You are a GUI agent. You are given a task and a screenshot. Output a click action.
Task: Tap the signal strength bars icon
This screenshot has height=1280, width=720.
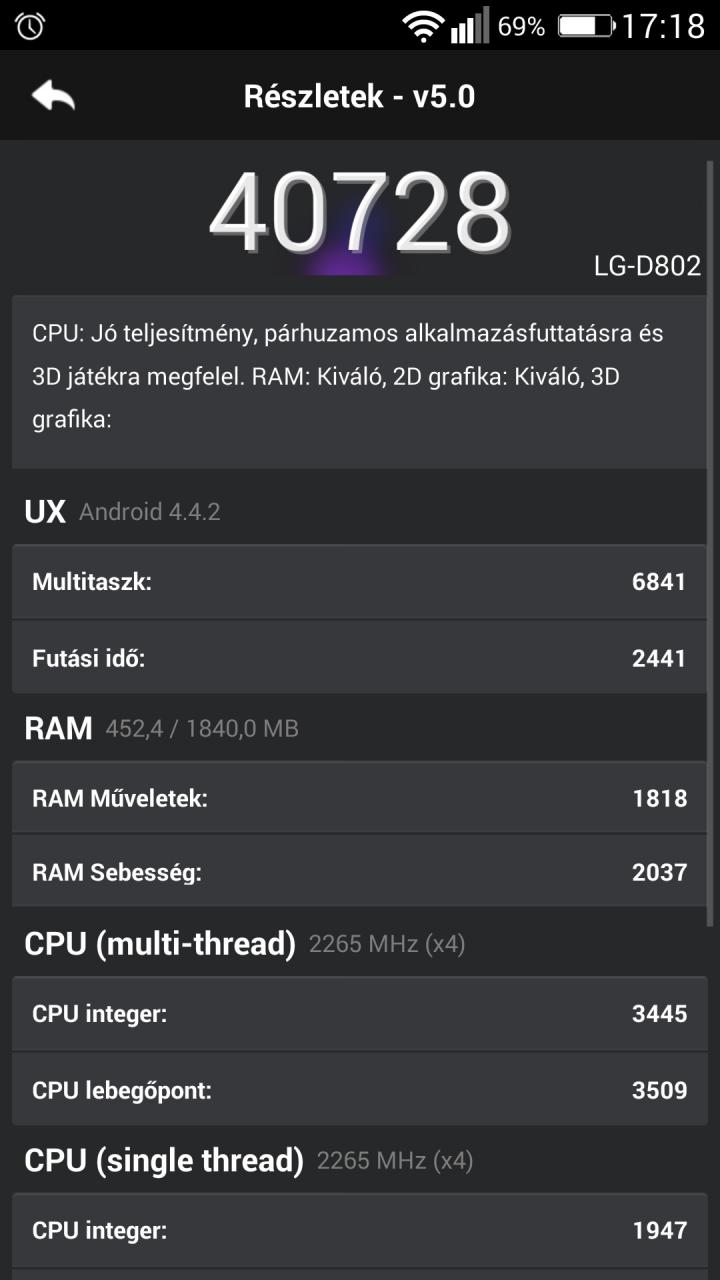tap(470, 25)
